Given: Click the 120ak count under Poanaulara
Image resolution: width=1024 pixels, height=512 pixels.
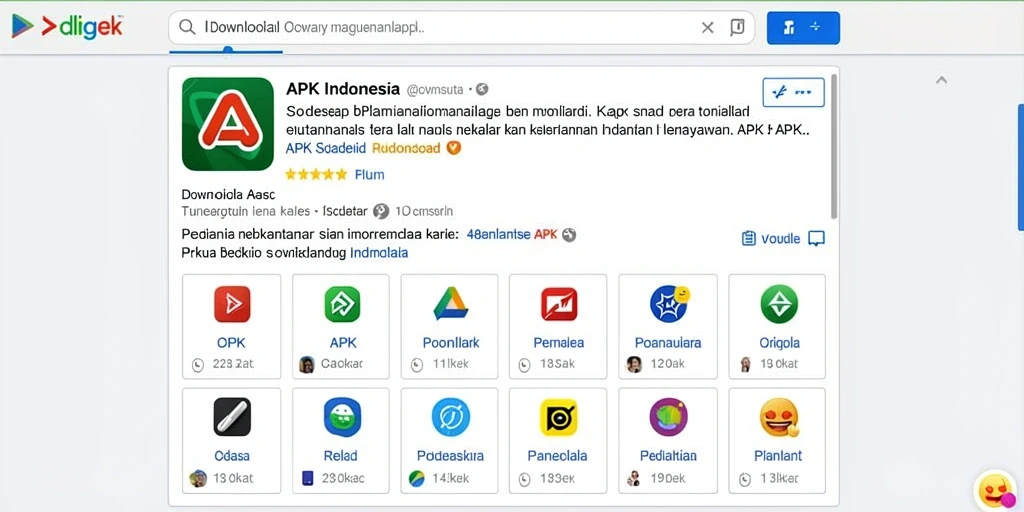Looking at the screenshot, I should point(667,364).
